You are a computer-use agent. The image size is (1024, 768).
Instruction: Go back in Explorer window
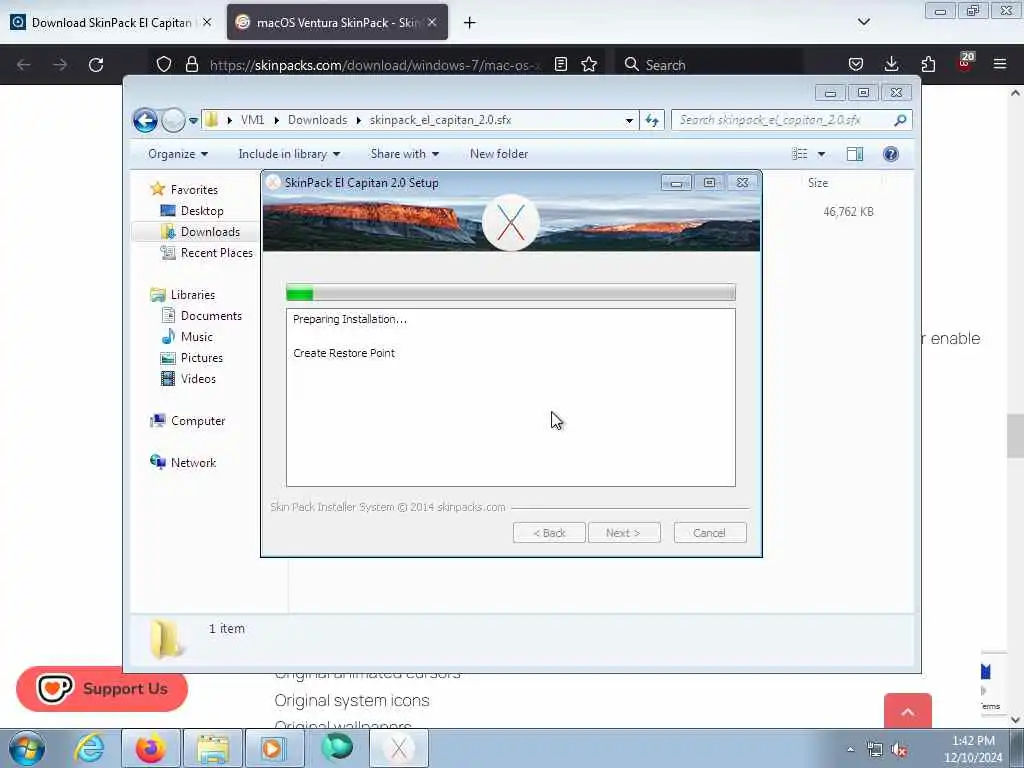[145, 120]
